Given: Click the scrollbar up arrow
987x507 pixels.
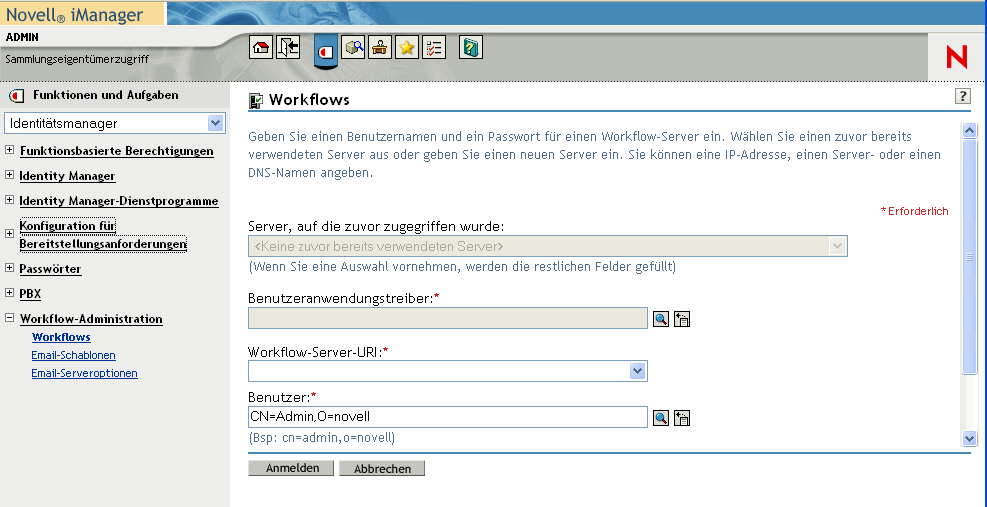Looking at the screenshot, I should (969, 130).
